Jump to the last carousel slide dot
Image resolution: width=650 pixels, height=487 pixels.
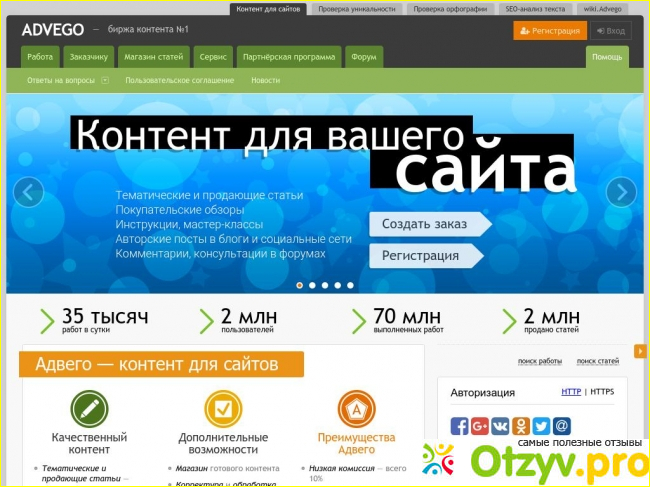(350, 285)
